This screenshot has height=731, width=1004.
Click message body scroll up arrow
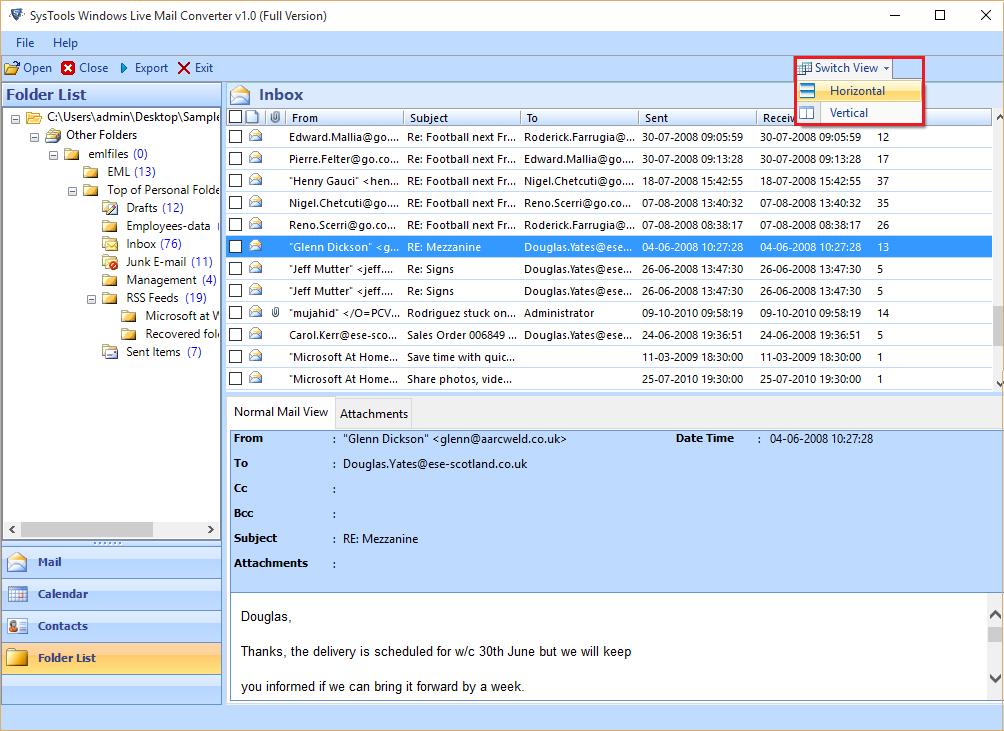[x=995, y=615]
